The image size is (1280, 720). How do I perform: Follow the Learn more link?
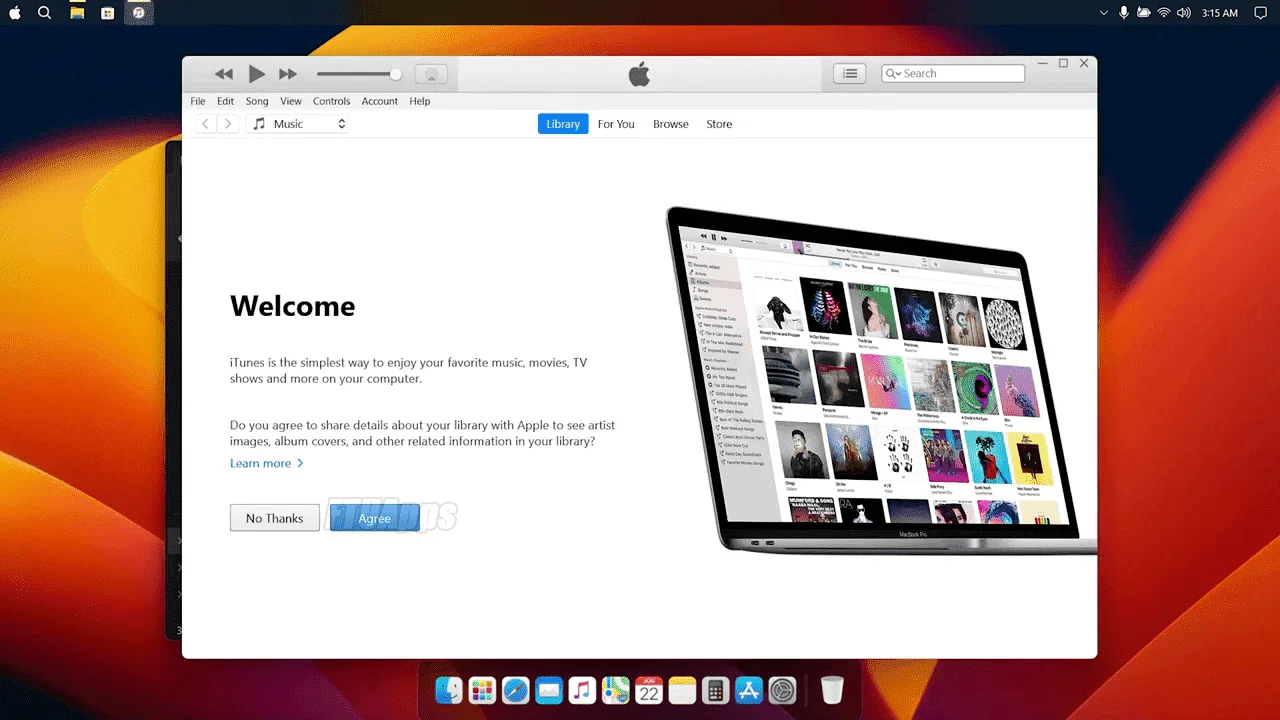[266, 463]
